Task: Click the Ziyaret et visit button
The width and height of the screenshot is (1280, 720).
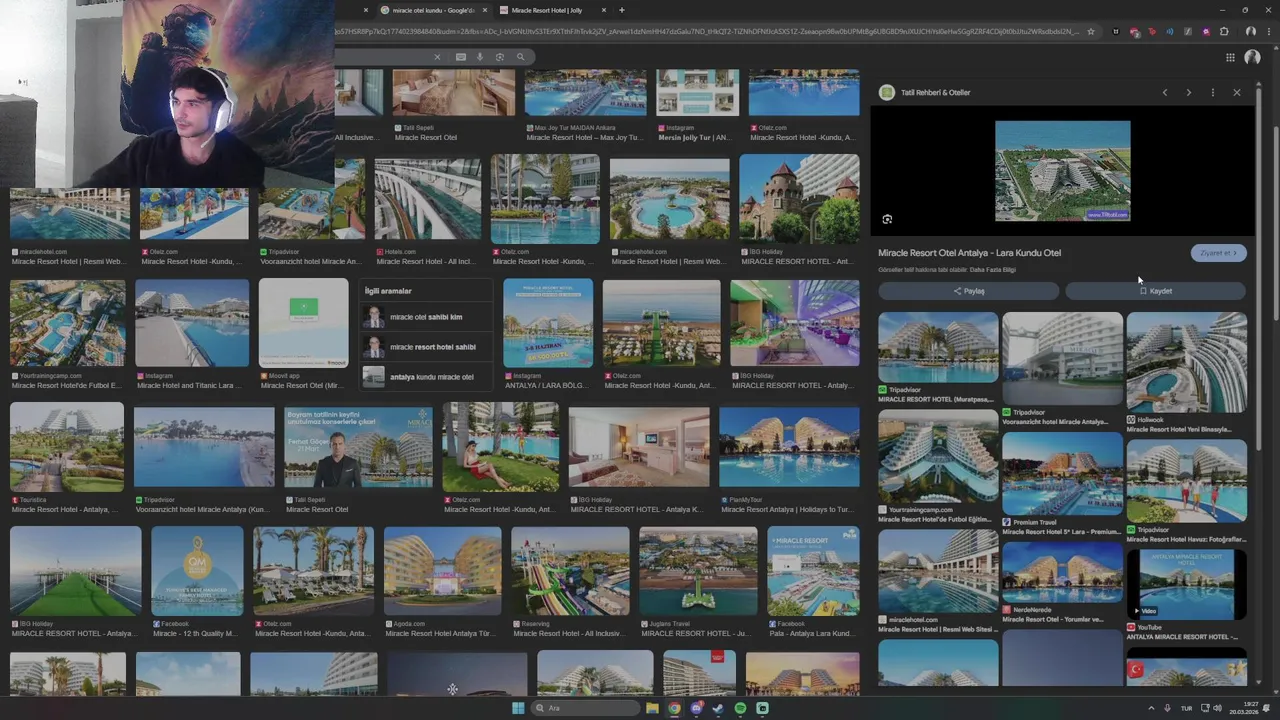Action: (1218, 253)
